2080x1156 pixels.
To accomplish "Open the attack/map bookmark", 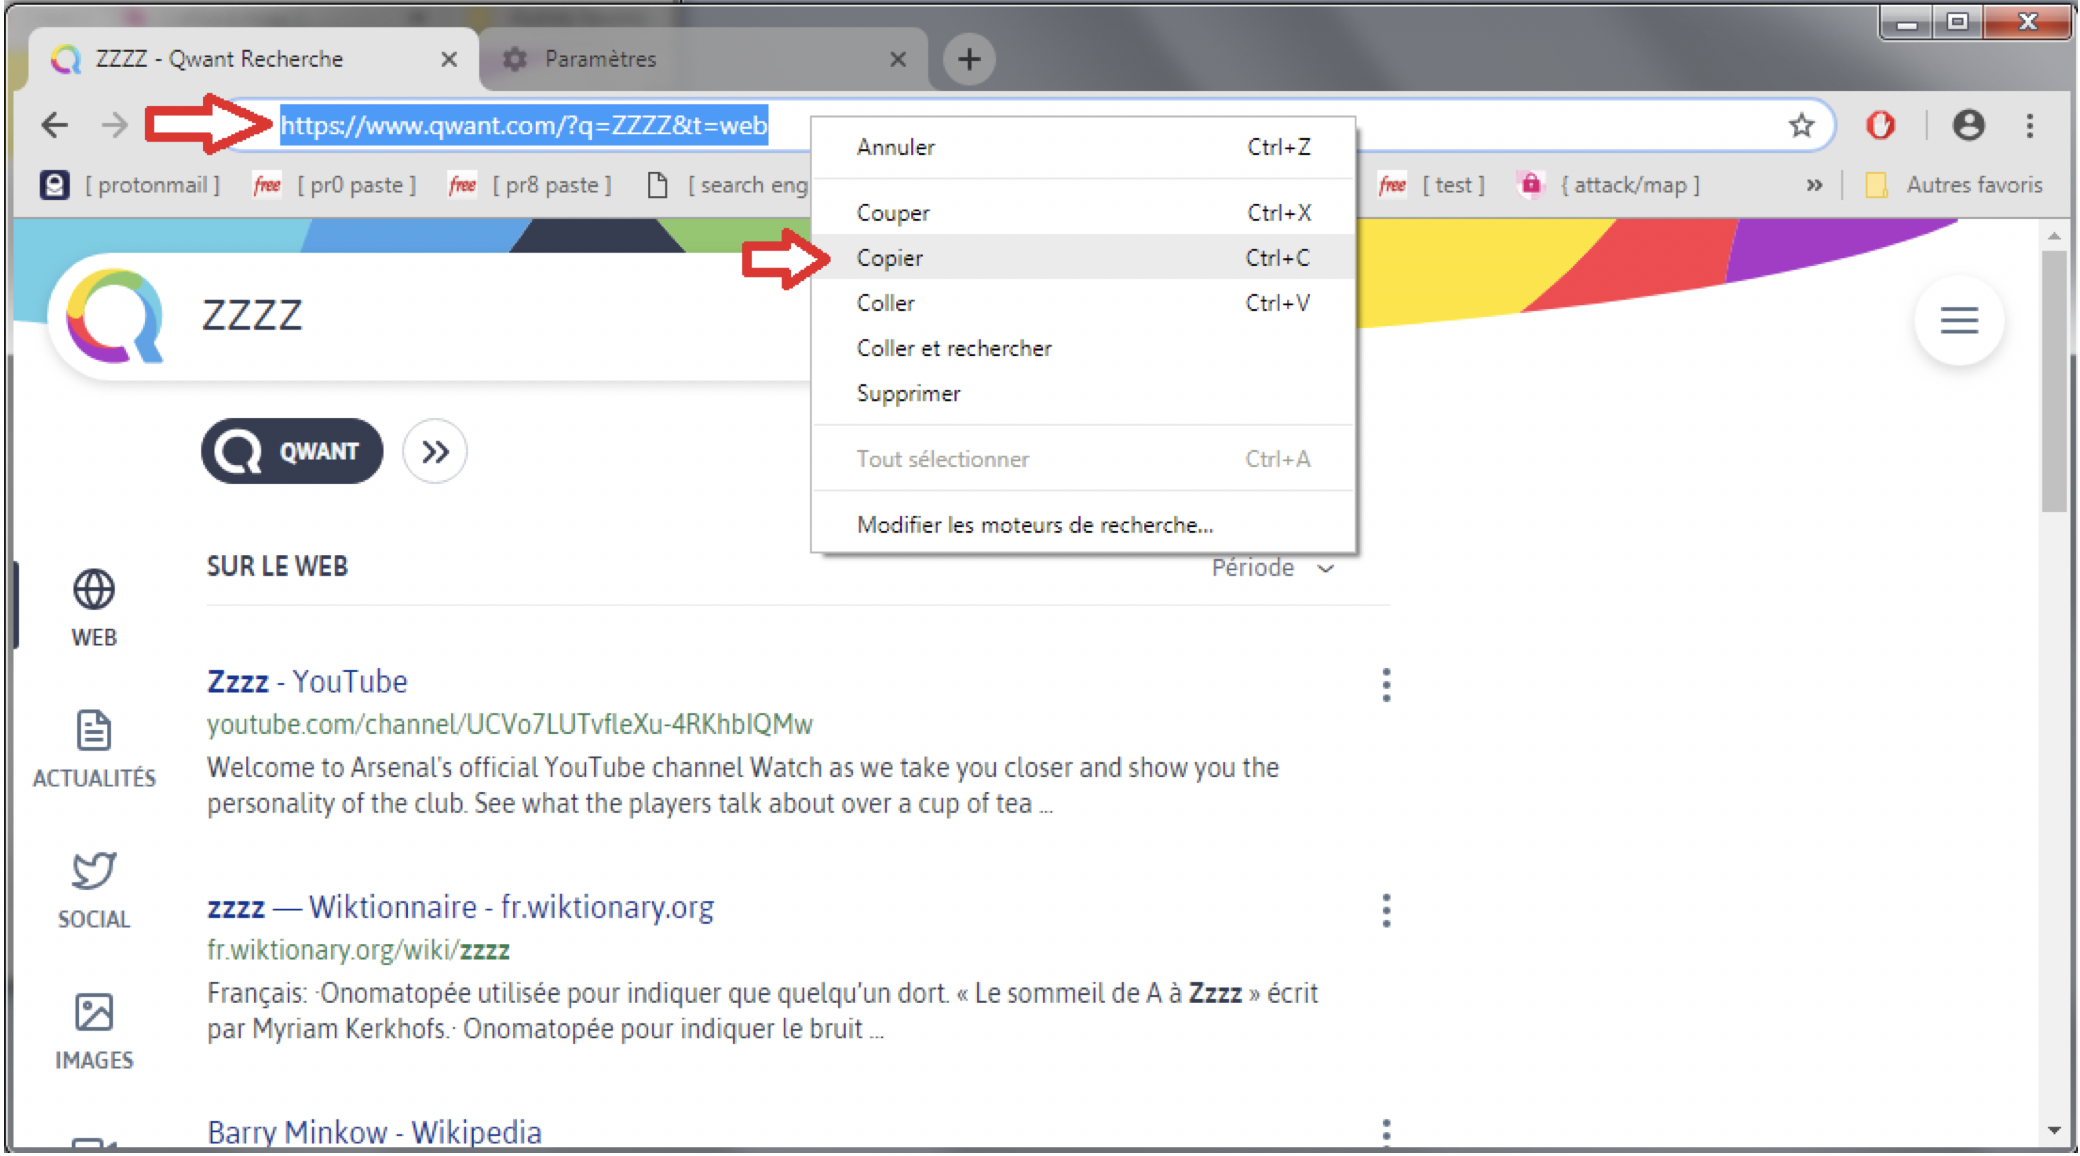I will click(1608, 185).
